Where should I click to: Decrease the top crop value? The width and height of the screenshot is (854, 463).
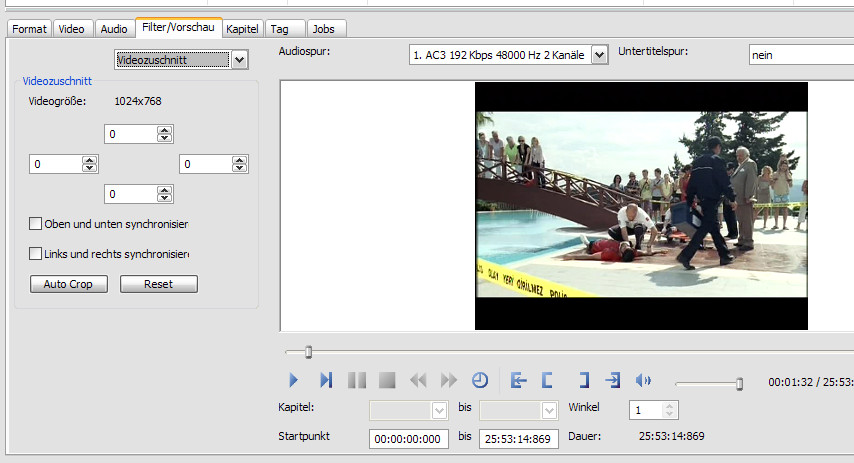[164, 138]
